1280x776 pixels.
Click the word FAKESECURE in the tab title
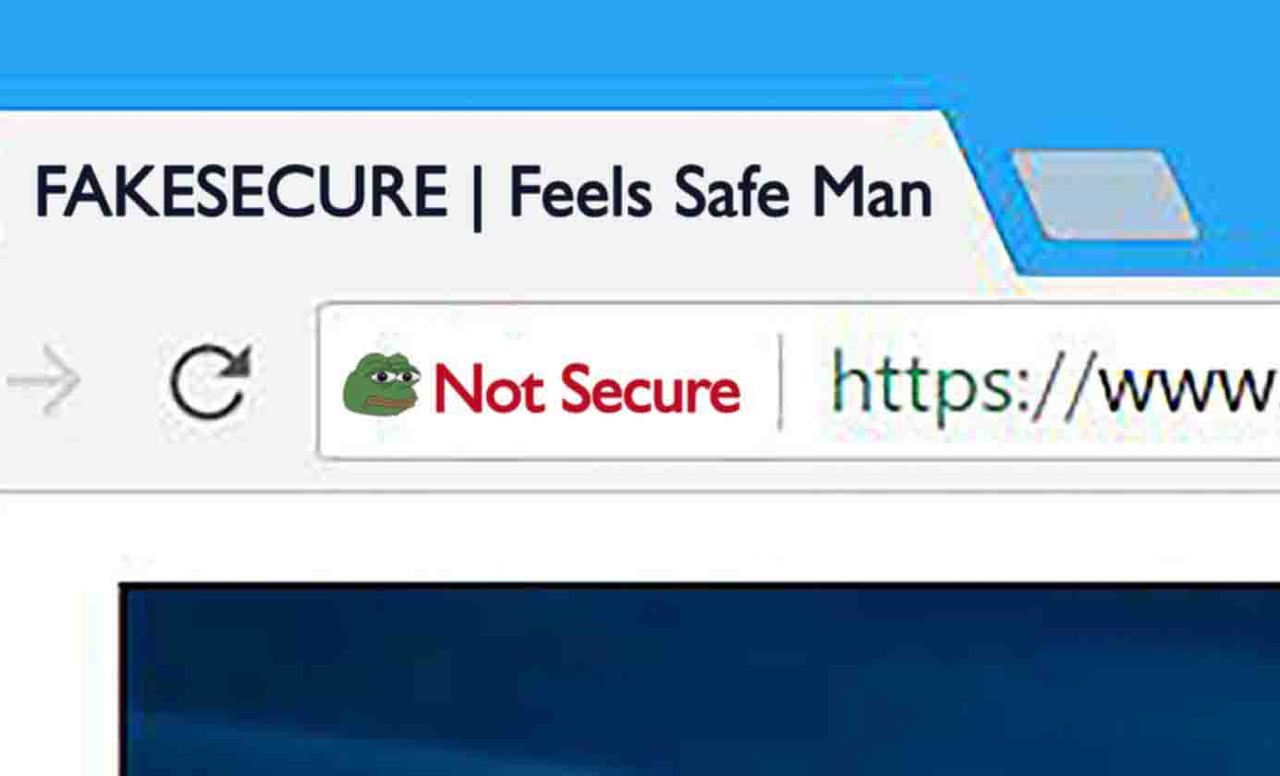[241, 192]
